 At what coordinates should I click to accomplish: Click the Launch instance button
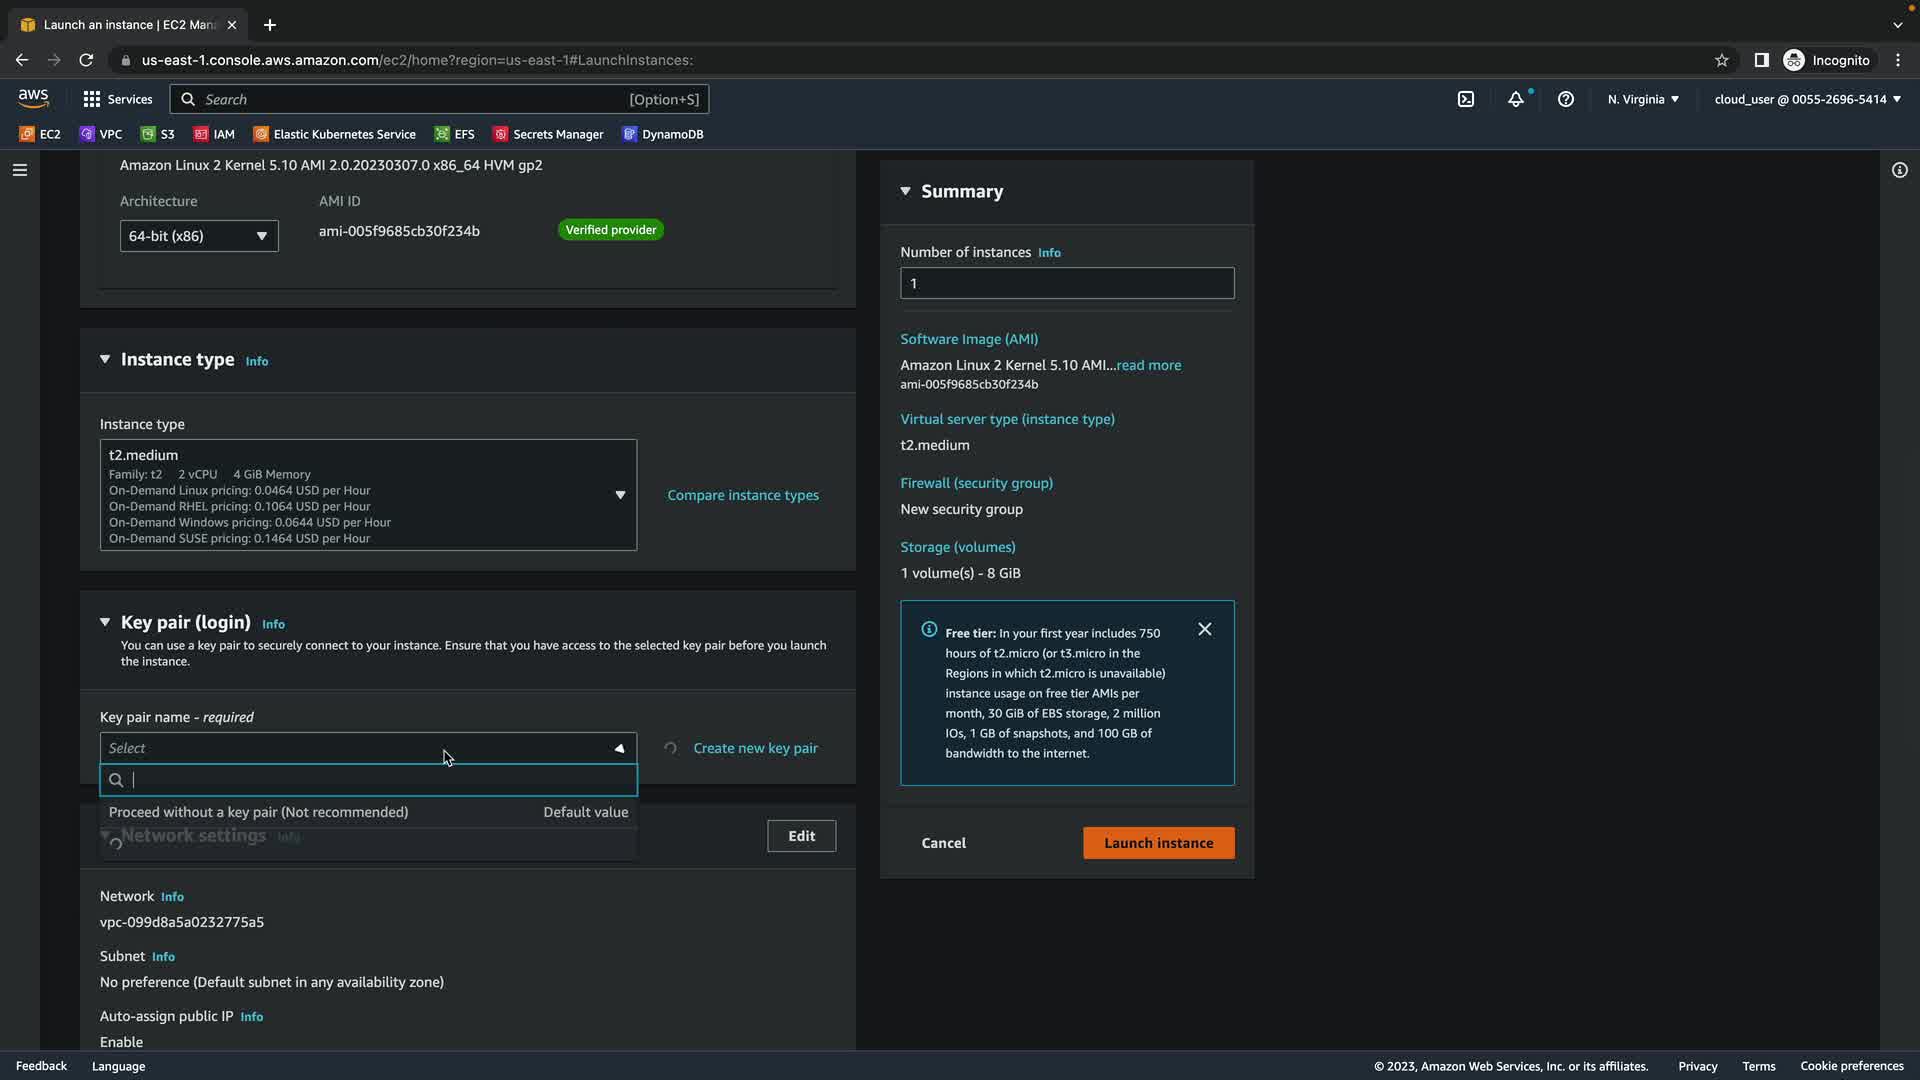coord(1158,843)
